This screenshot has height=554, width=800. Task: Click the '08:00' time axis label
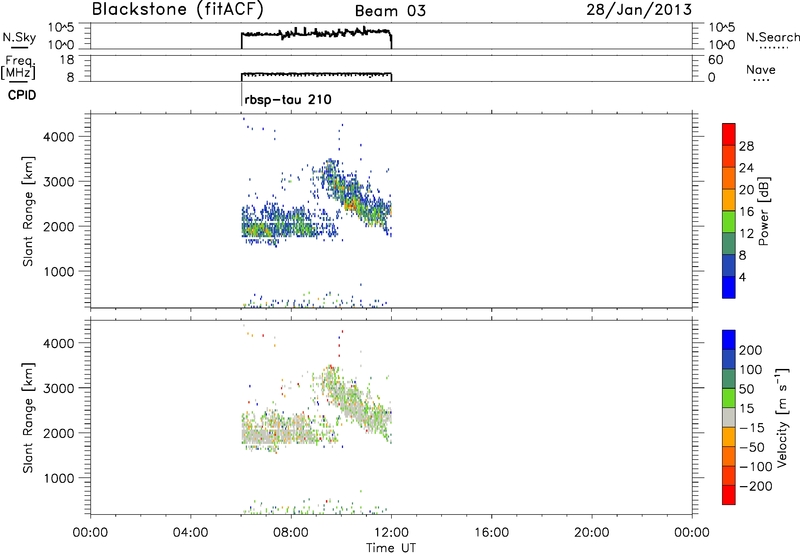click(x=291, y=533)
